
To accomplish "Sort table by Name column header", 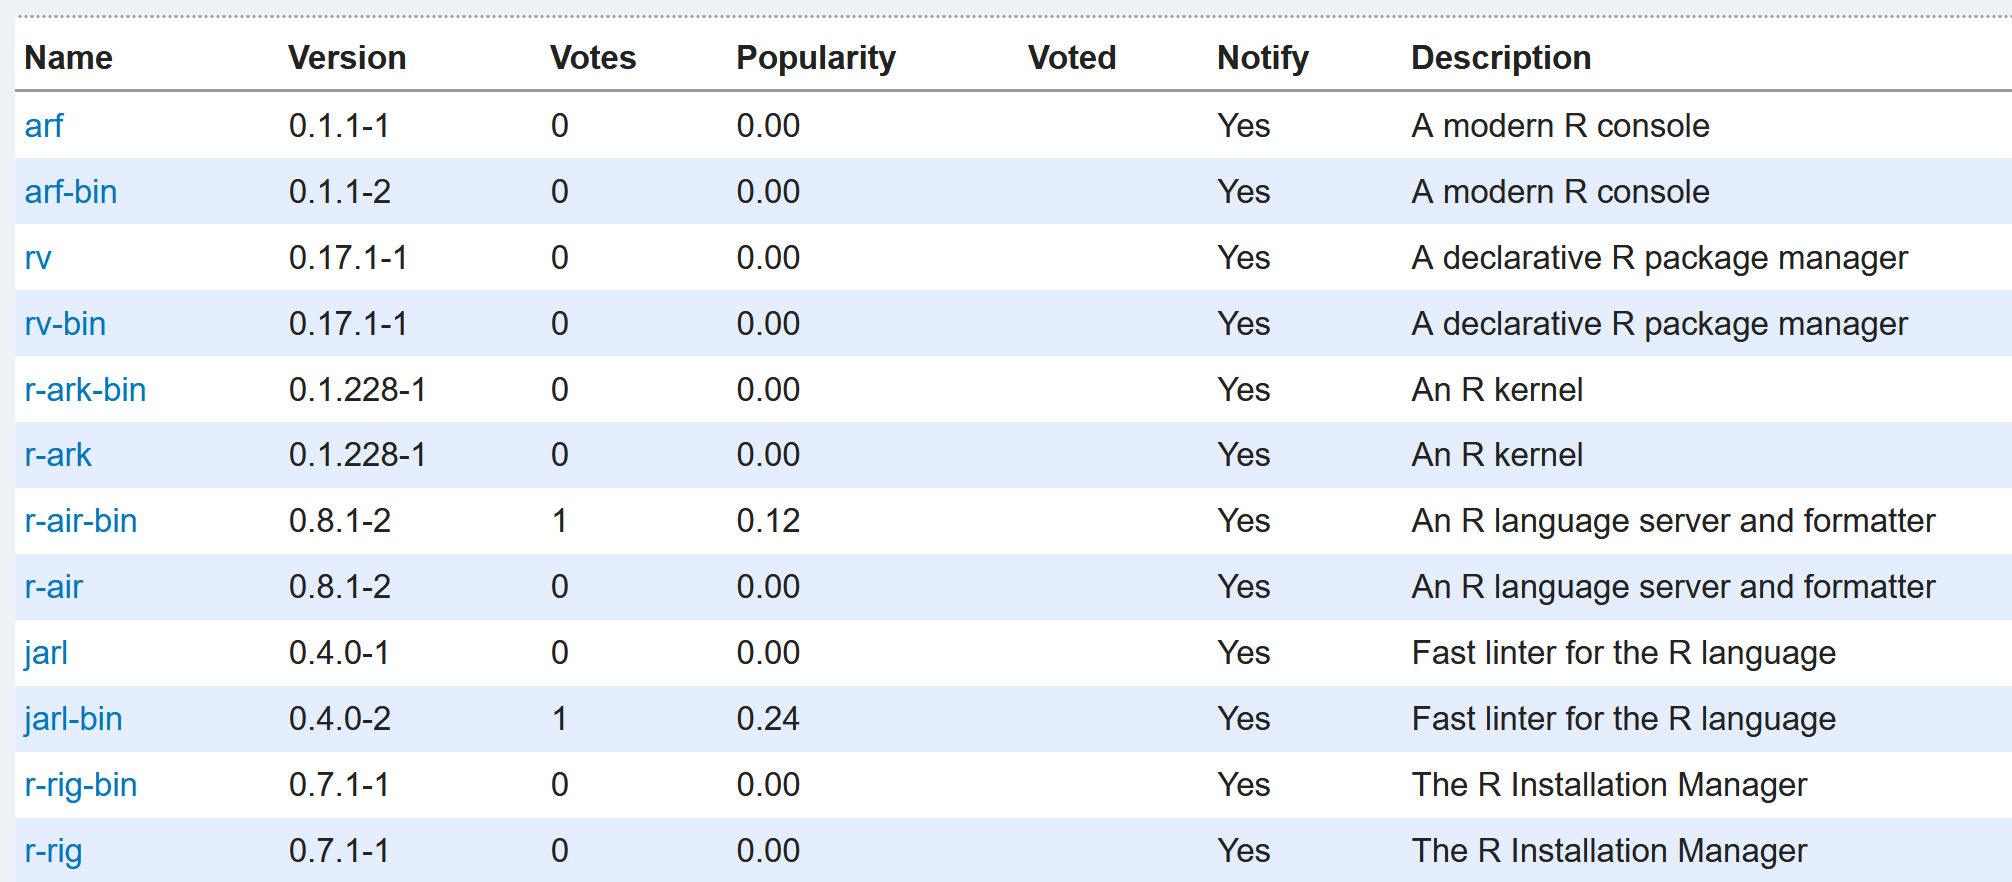I will pyautogui.click(x=69, y=58).
